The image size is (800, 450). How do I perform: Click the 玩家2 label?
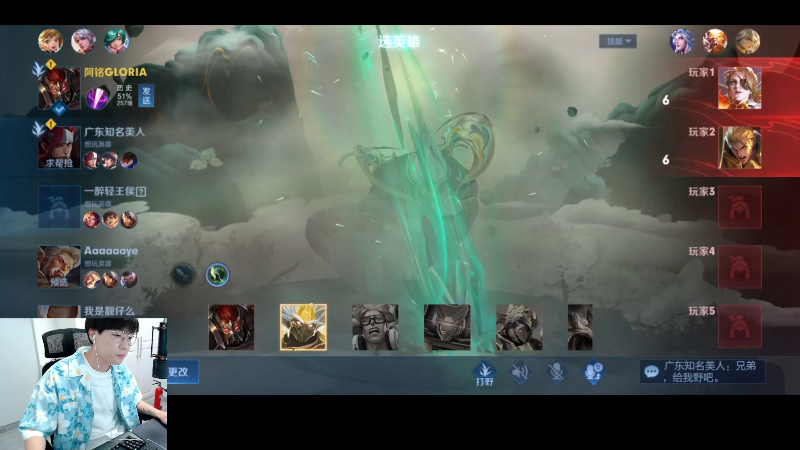coord(702,132)
